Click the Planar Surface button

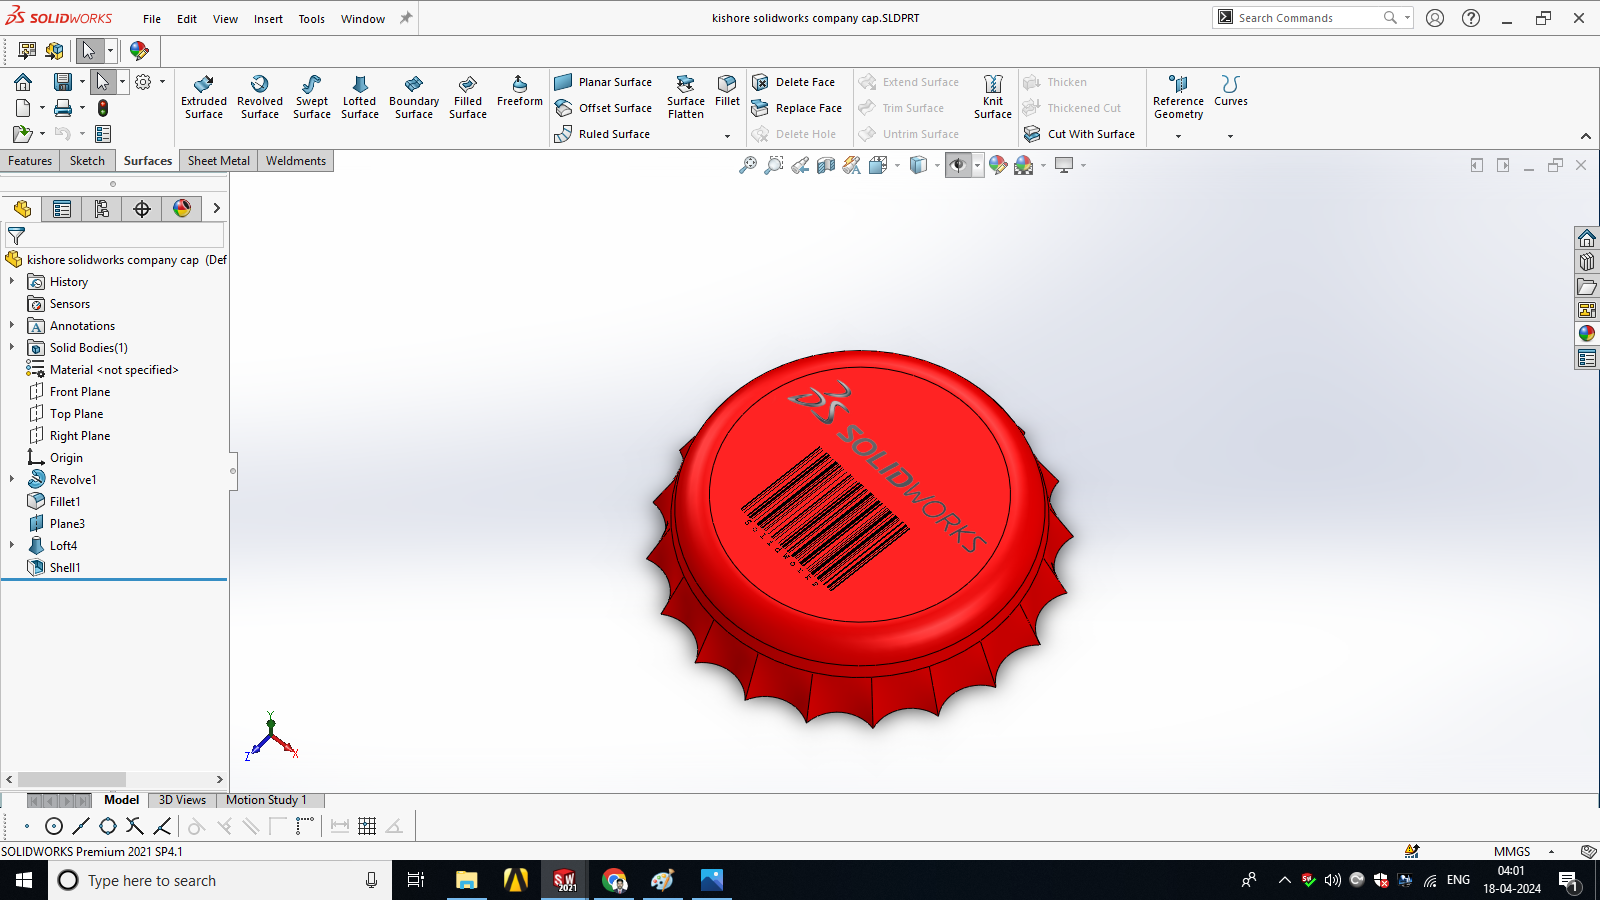tap(603, 82)
